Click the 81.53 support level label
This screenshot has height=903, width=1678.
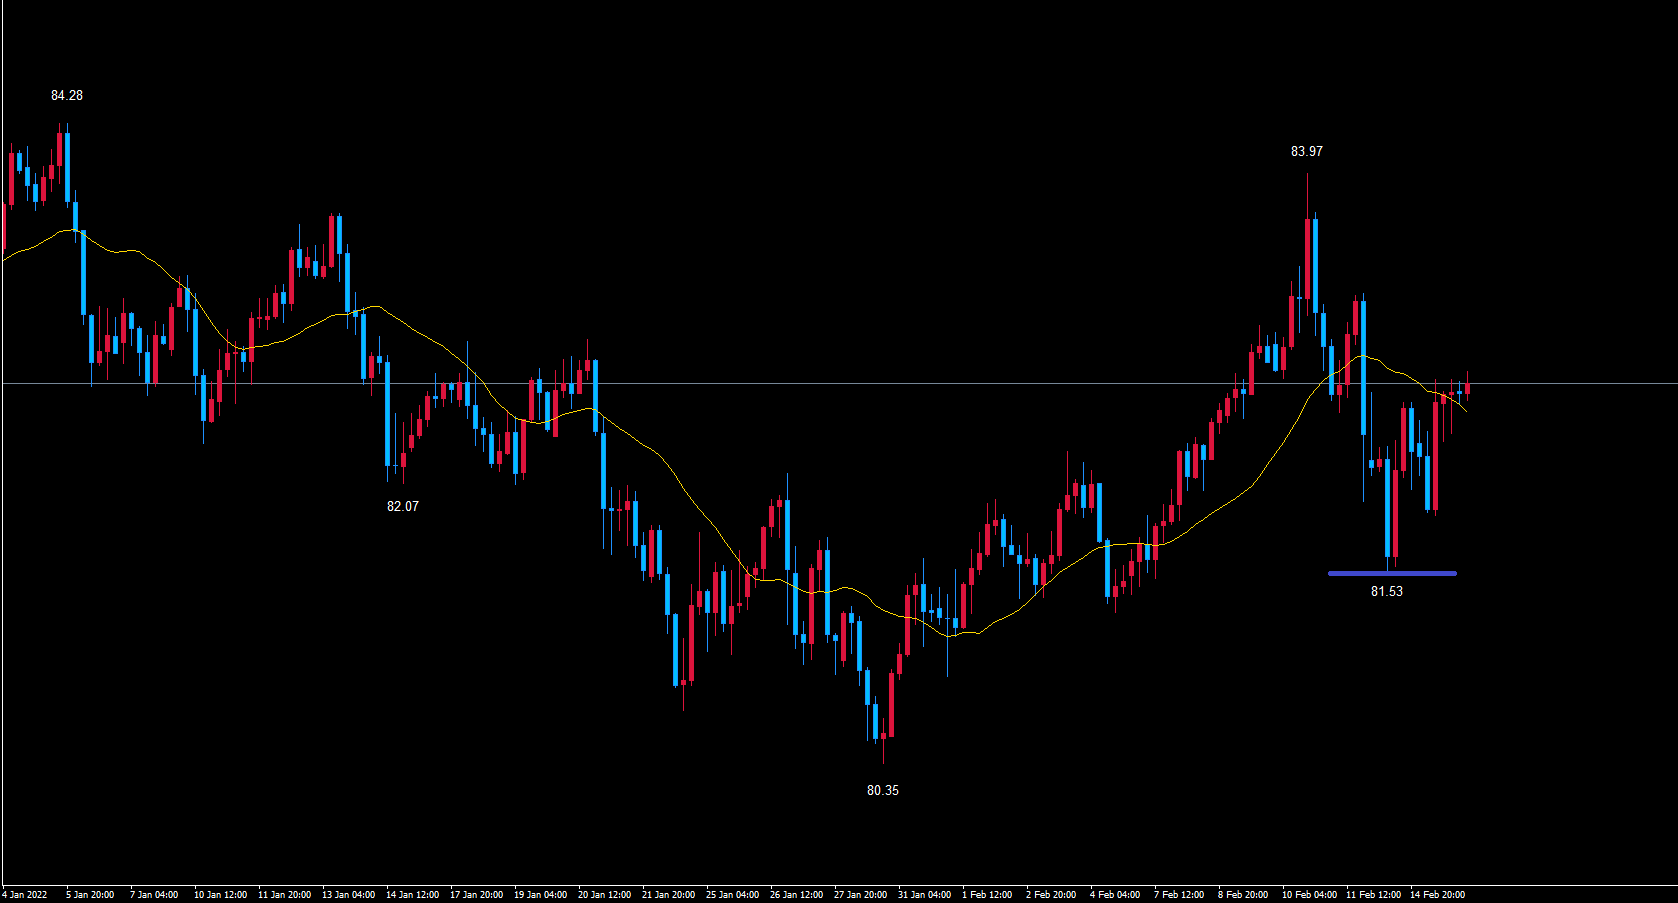[1386, 592]
